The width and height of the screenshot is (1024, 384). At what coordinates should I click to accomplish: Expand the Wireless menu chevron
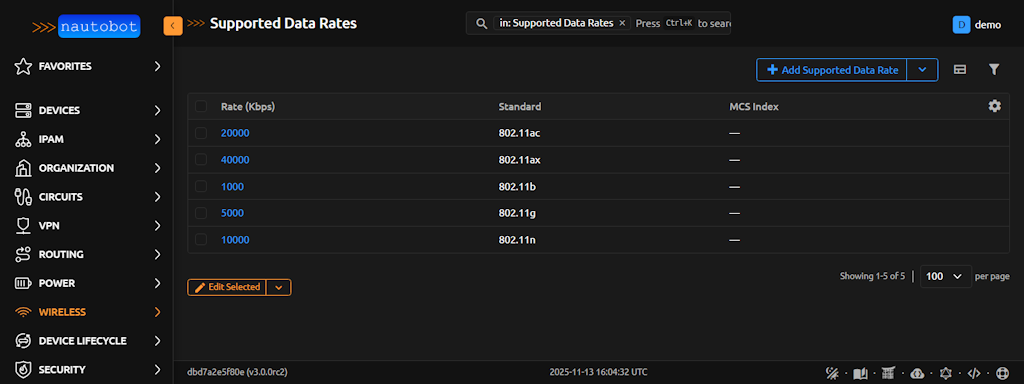pyautogui.click(x=157, y=312)
